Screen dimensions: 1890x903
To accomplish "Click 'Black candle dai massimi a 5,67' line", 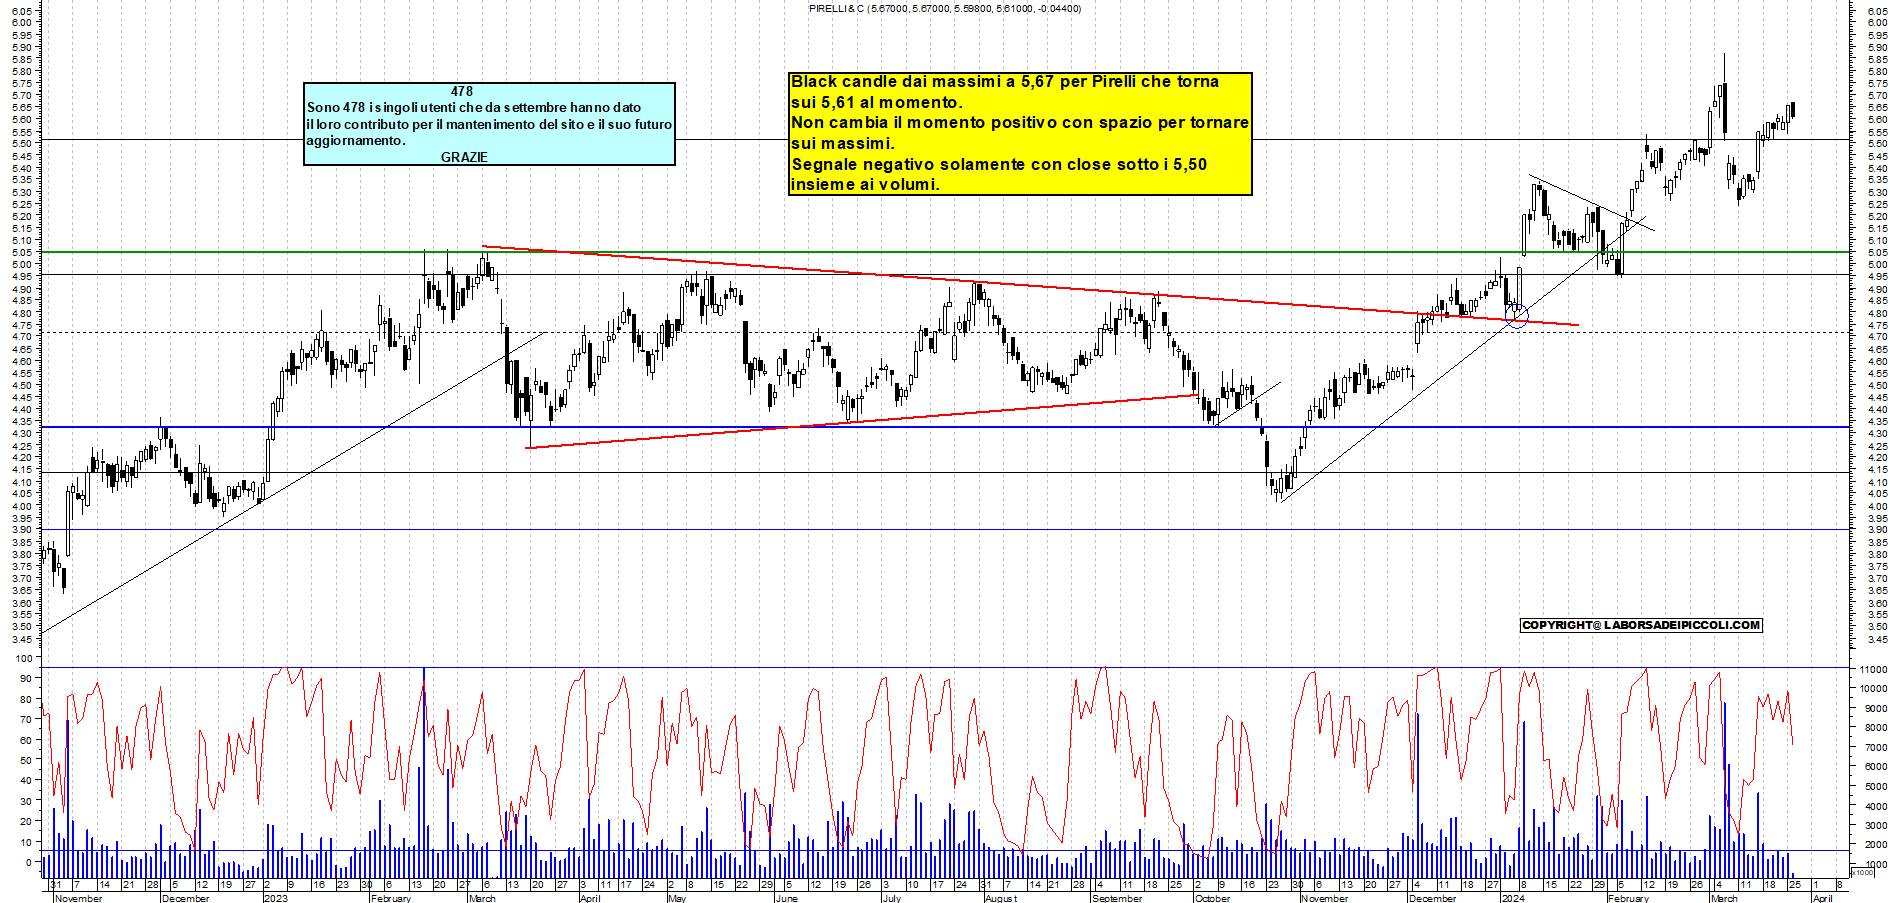I will pos(1005,82).
